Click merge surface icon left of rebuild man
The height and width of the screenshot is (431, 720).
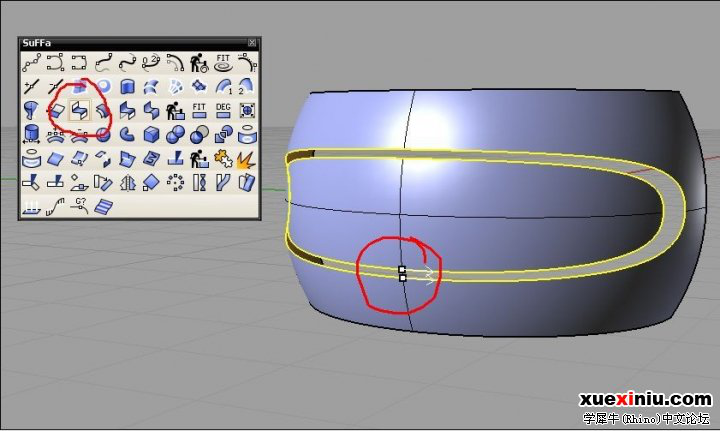click(151, 110)
